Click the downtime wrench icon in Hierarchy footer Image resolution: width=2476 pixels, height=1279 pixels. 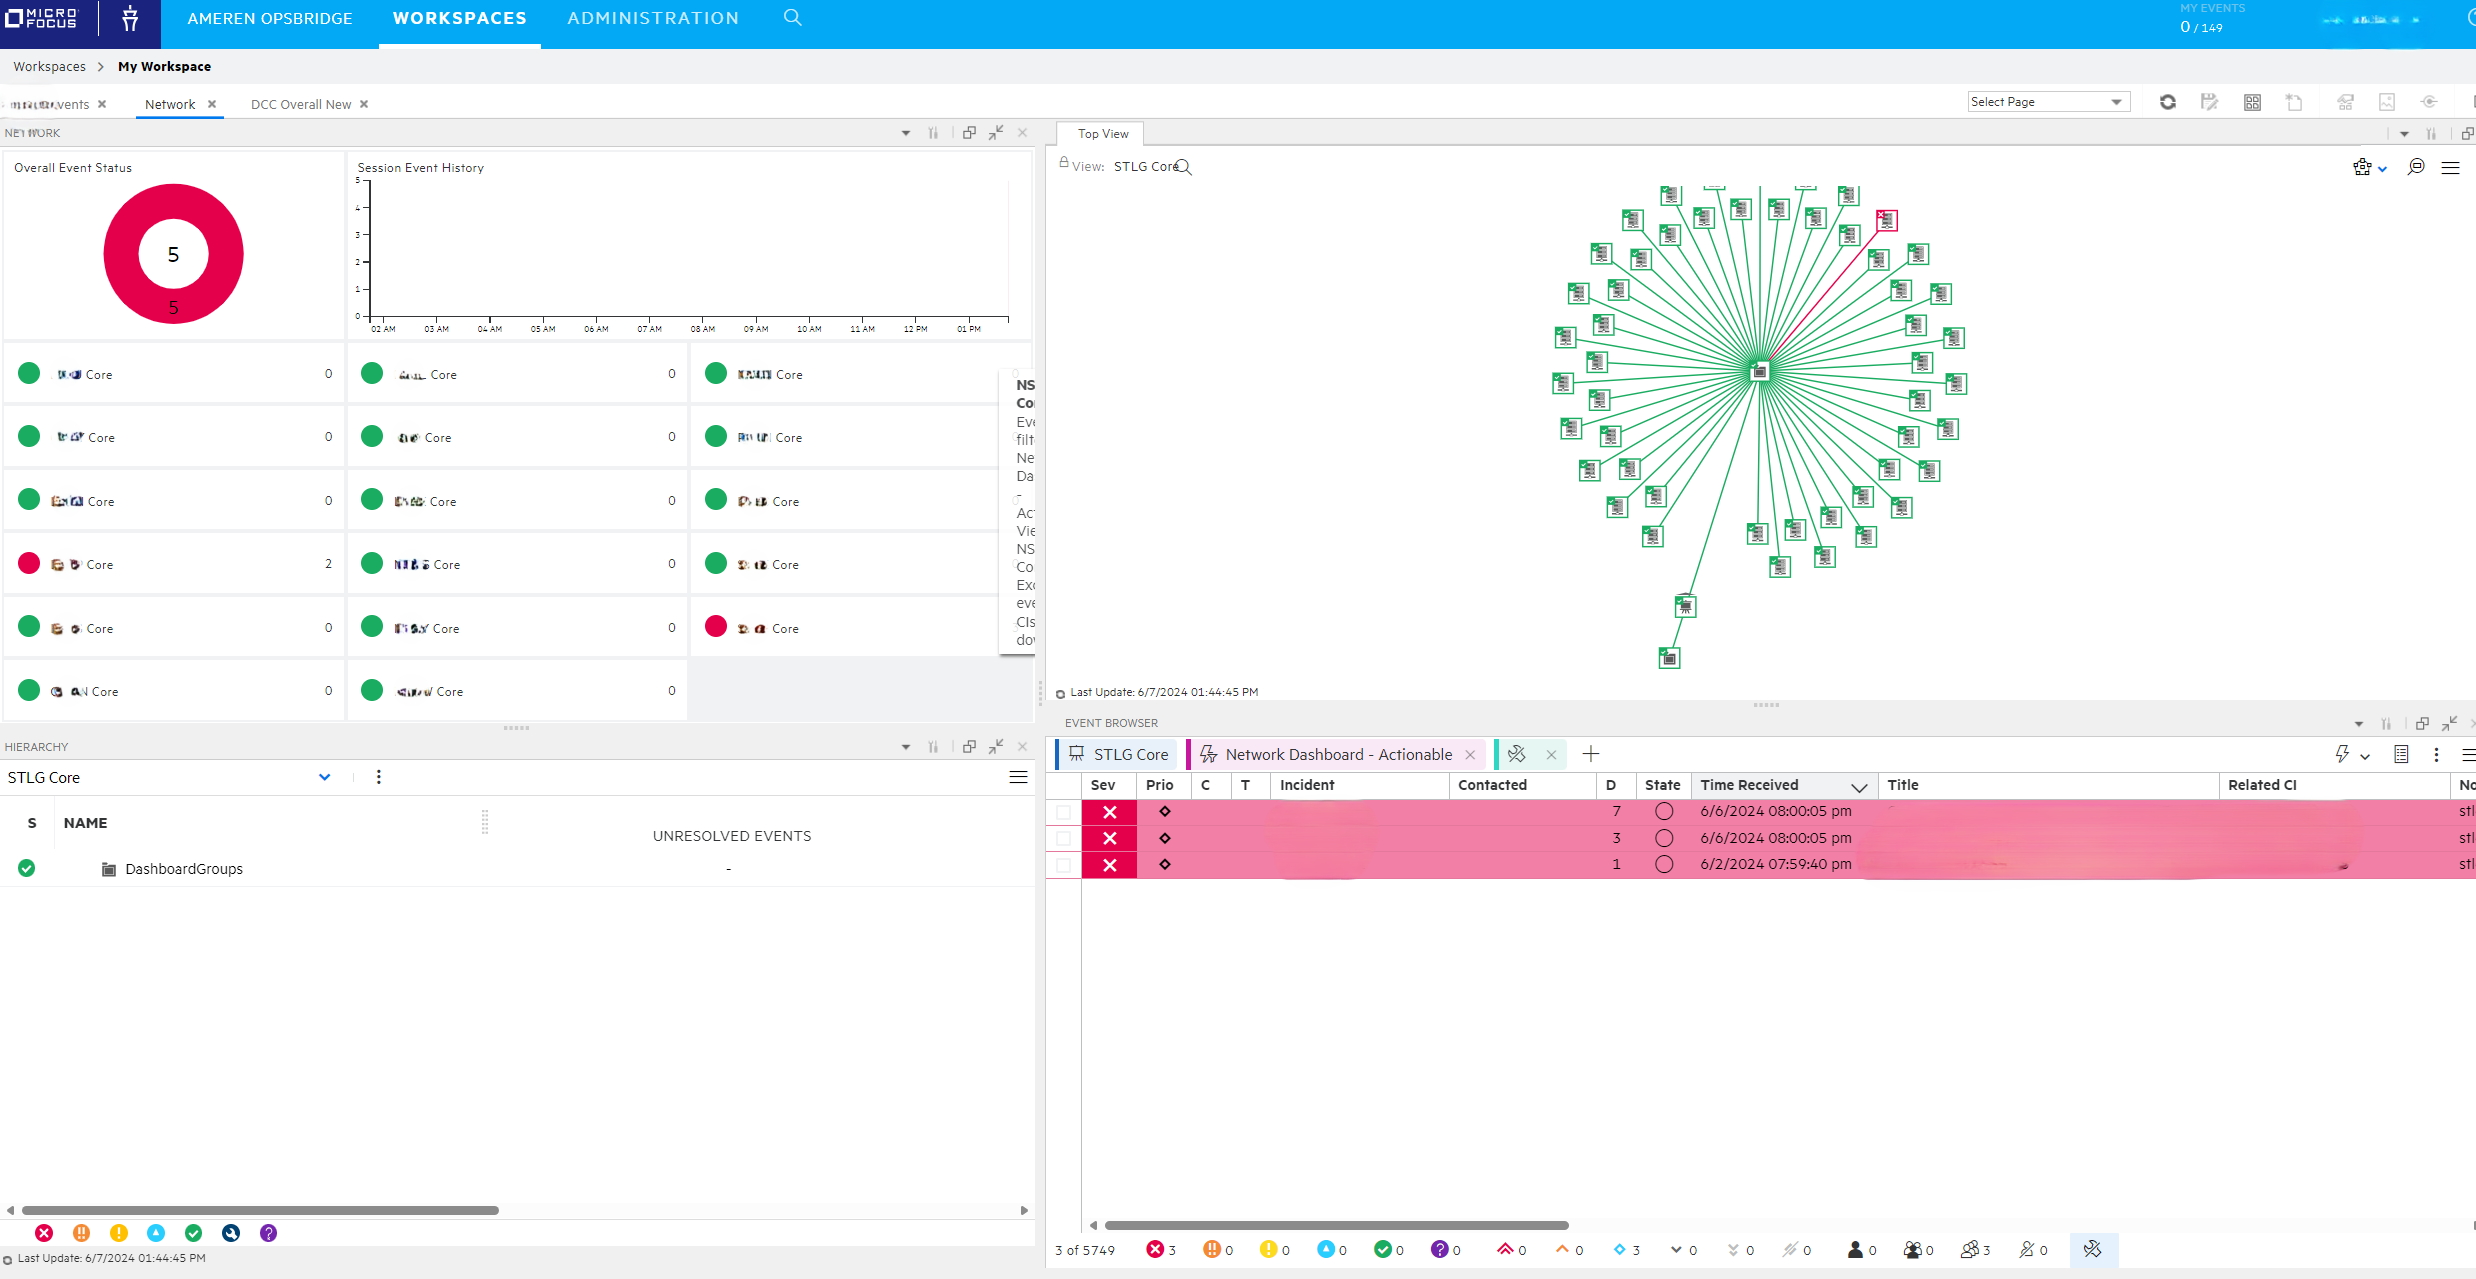tap(231, 1233)
